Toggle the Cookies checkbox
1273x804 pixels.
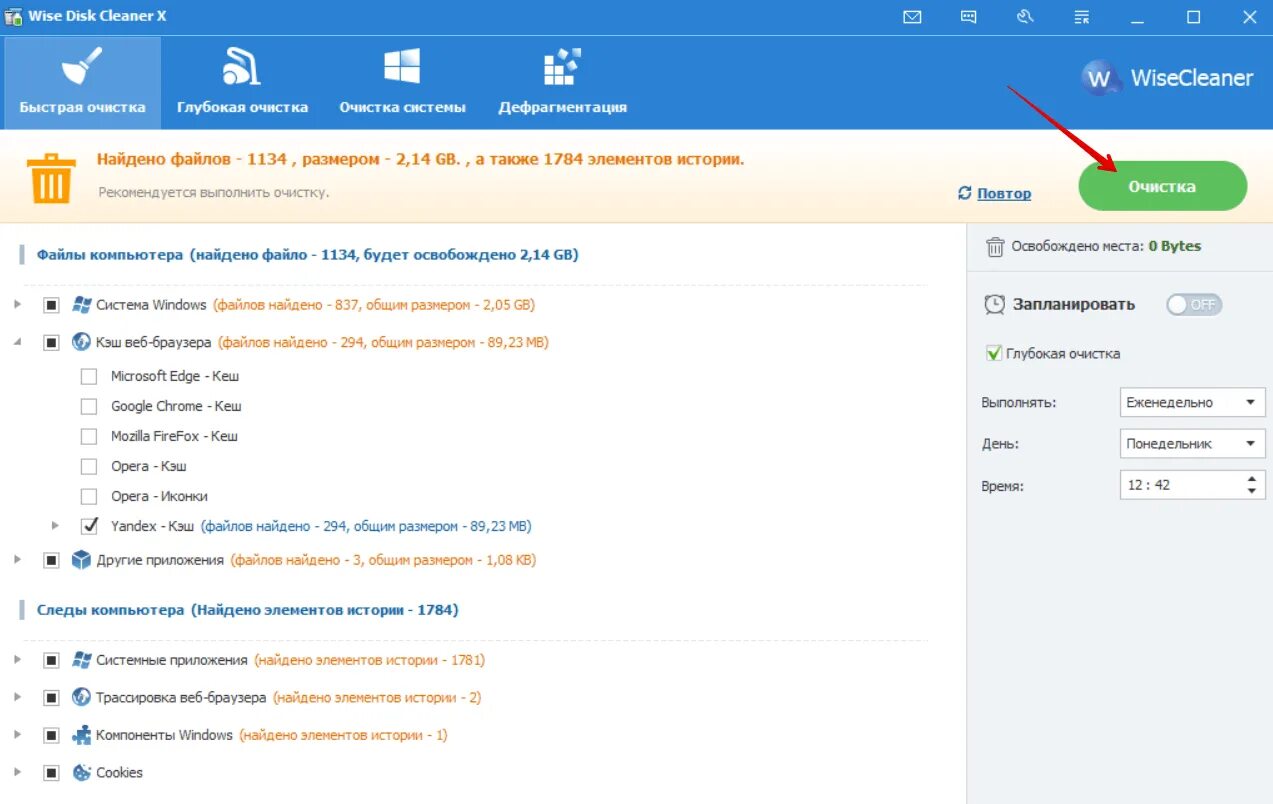(51, 772)
